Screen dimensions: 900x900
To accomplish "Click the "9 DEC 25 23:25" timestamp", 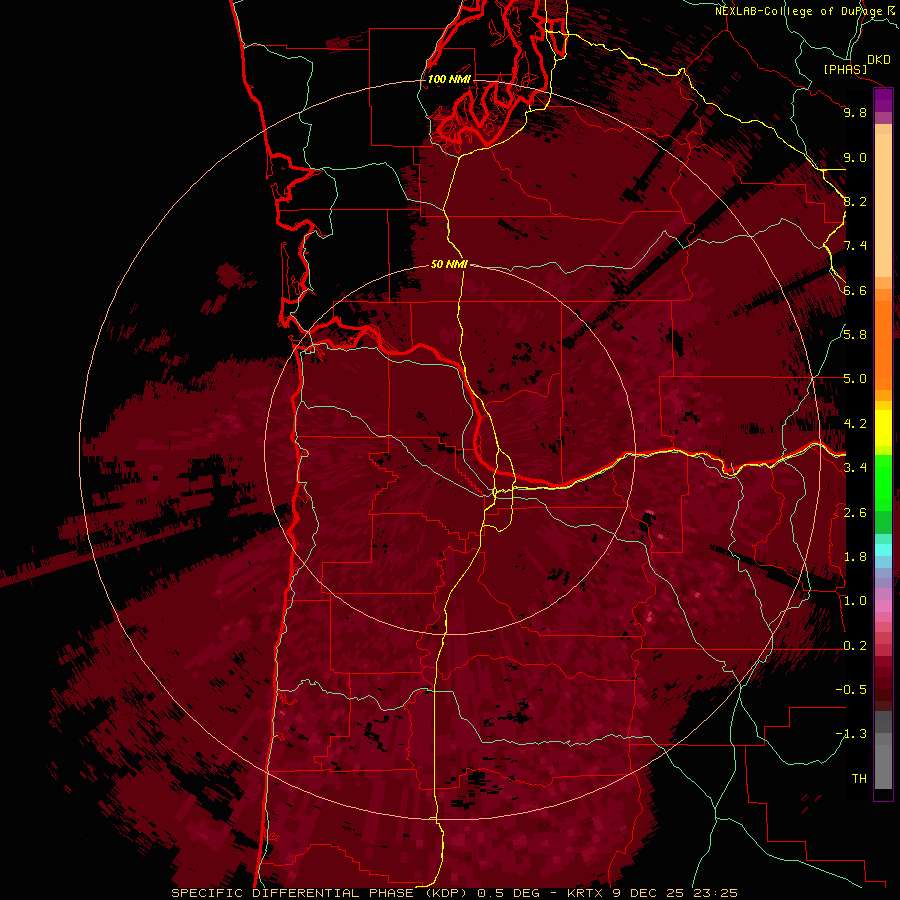I will point(674,893).
